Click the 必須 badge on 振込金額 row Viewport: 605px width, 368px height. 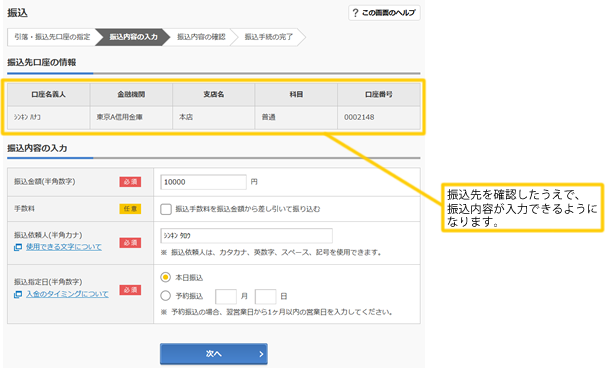pos(130,182)
